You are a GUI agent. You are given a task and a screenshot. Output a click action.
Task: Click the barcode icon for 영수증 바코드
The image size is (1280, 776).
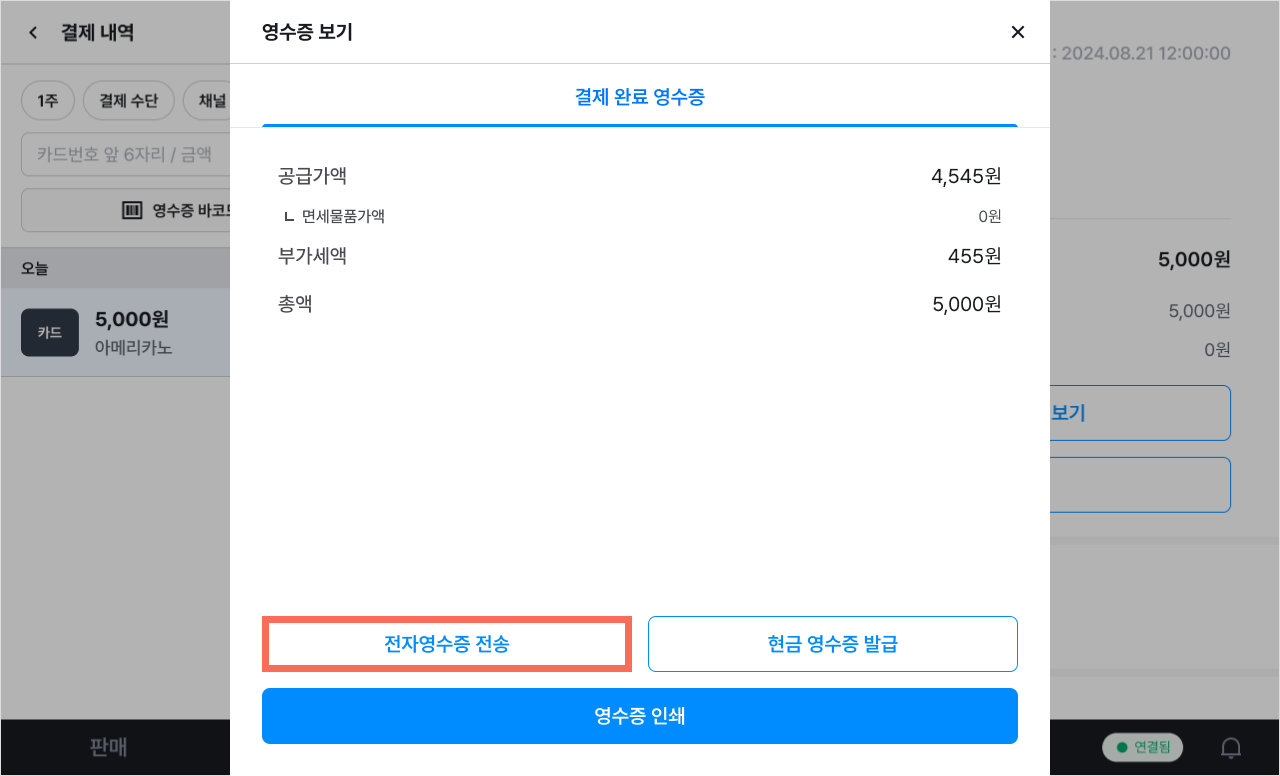[x=132, y=210]
